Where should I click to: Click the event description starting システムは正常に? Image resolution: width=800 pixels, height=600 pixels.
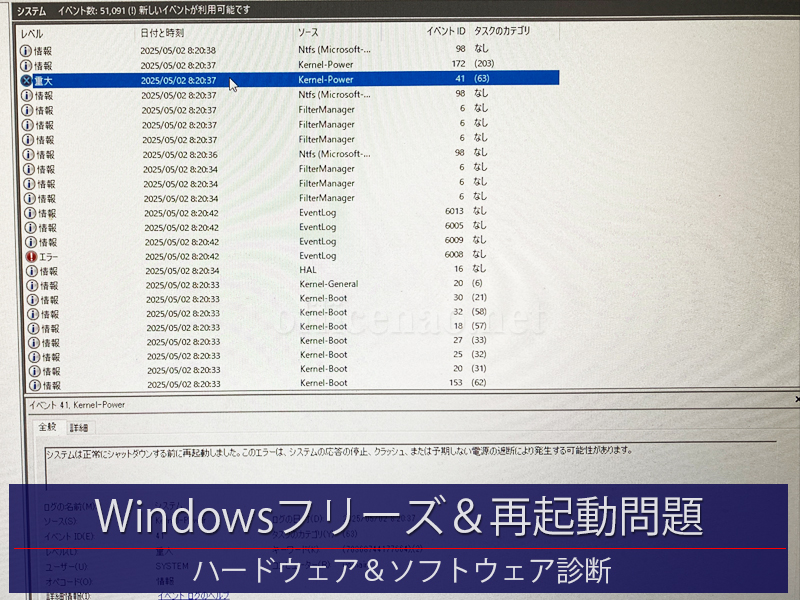tap(339, 452)
